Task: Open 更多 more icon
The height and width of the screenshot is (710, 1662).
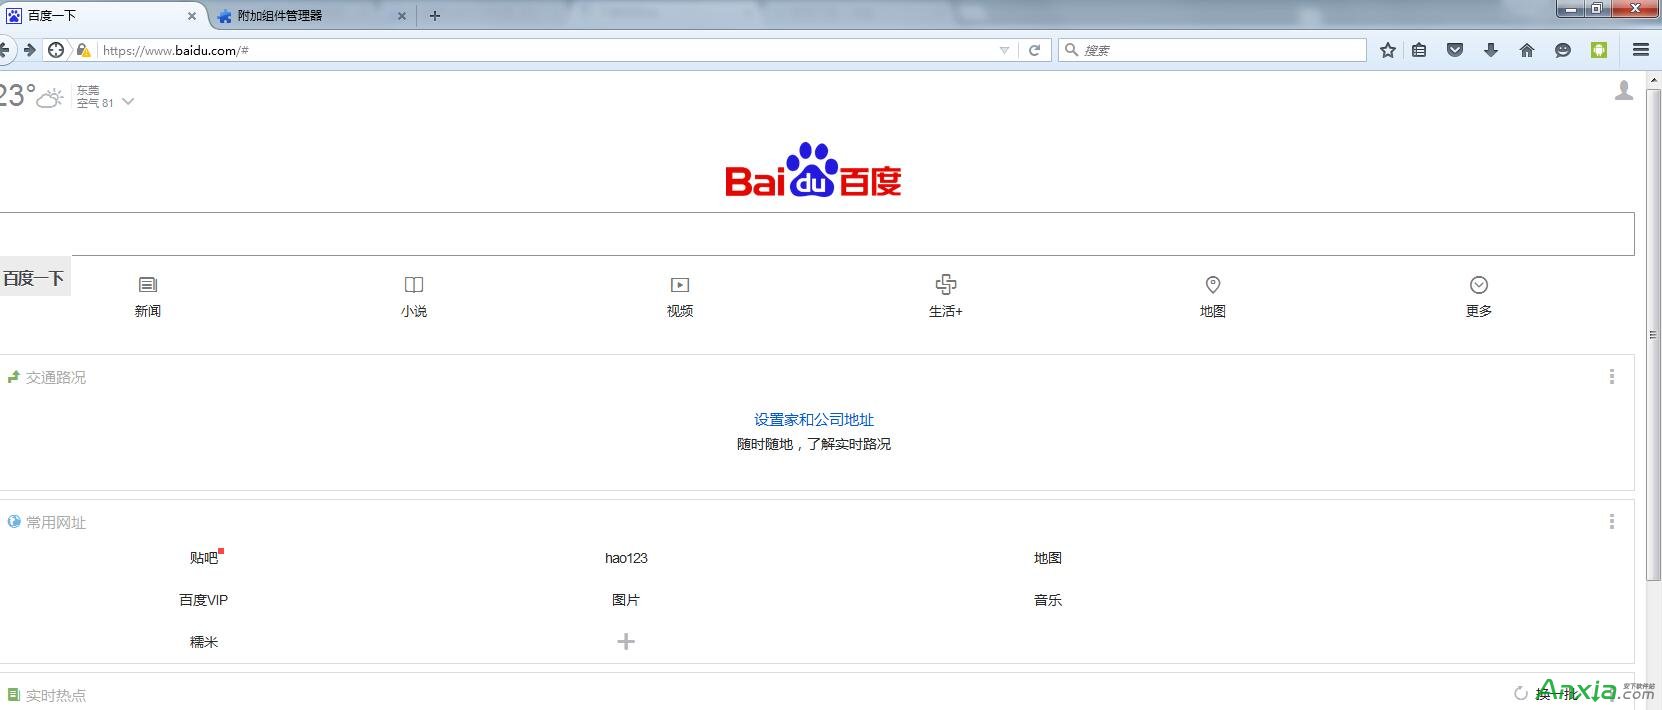Action: (x=1479, y=285)
